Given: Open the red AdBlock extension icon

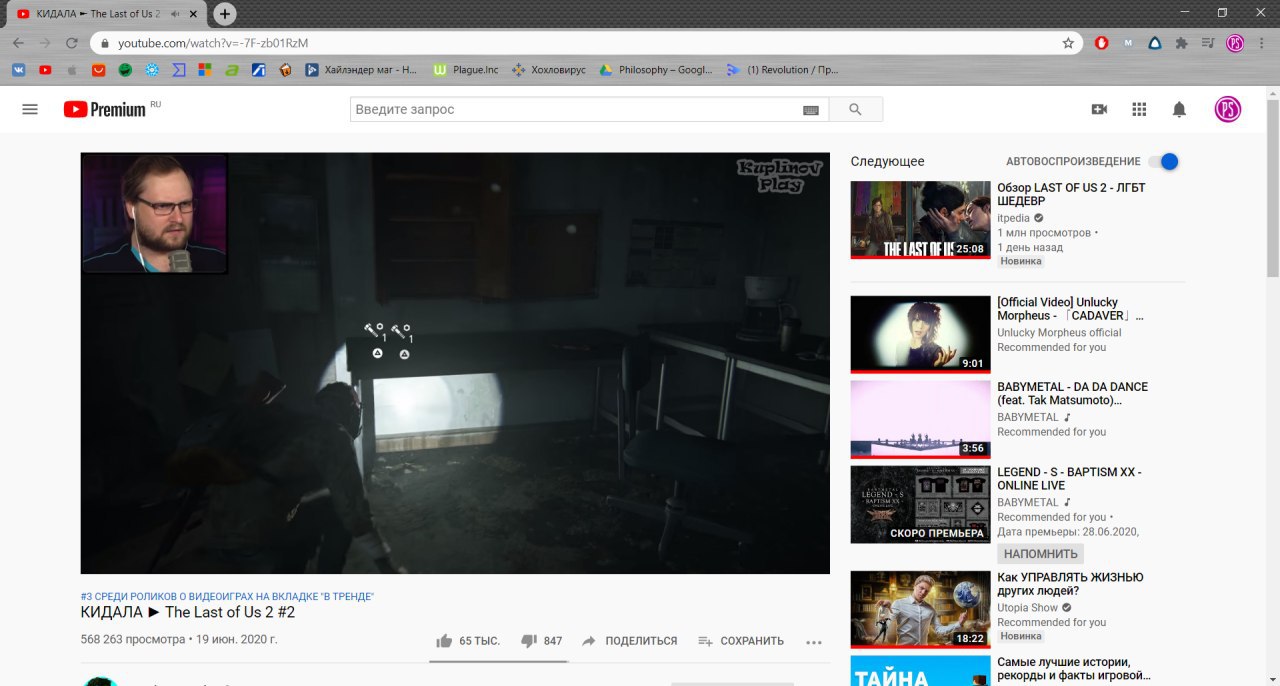Looking at the screenshot, I should pos(1101,43).
